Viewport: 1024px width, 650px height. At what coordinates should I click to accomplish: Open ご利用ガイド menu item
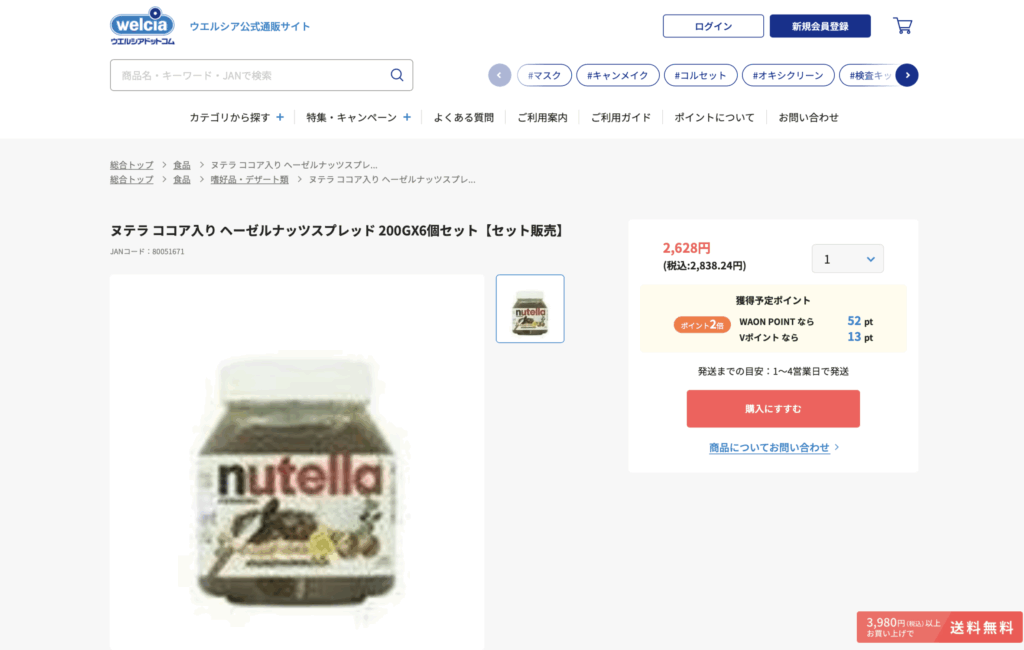pyautogui.click(x=620, y=117)
